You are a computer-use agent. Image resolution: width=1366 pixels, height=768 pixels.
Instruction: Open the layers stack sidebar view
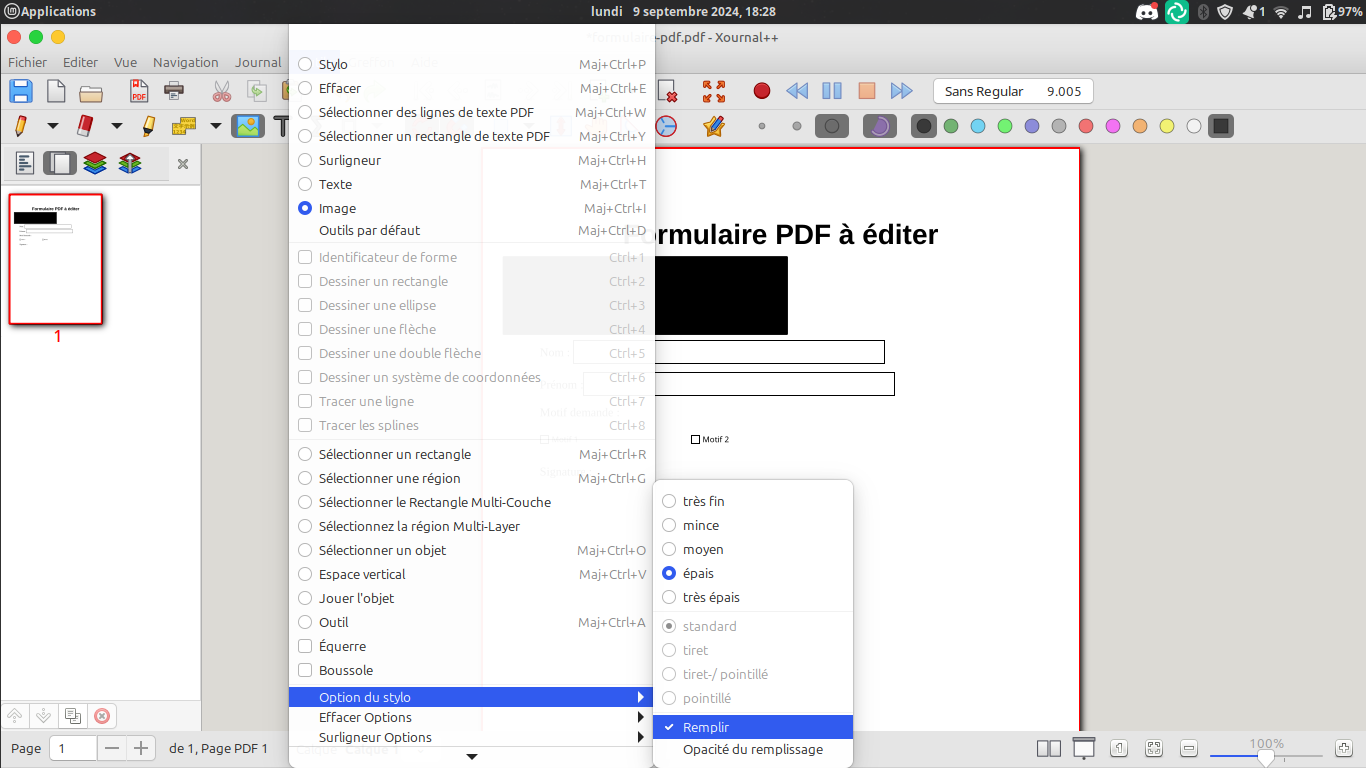point(95,163)
